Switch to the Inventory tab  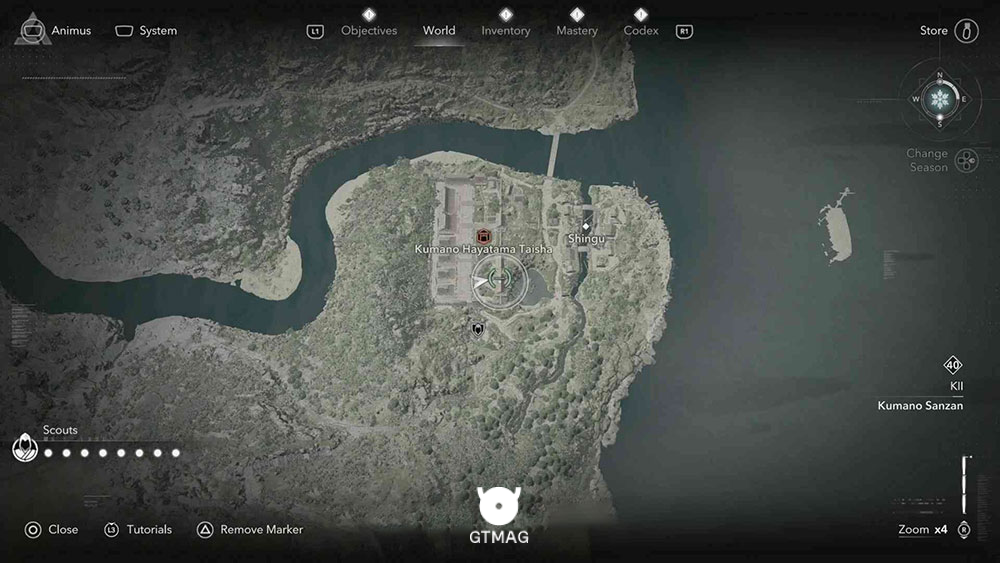(x=506, y=31)
